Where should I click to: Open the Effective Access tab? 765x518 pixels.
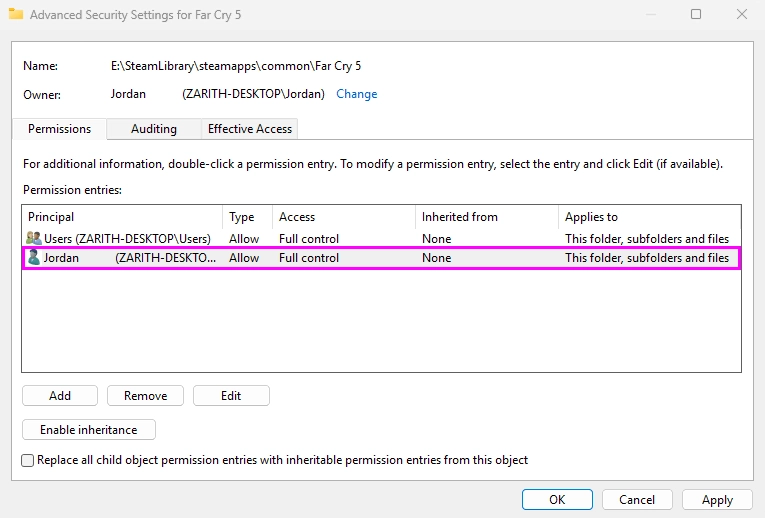250,129
